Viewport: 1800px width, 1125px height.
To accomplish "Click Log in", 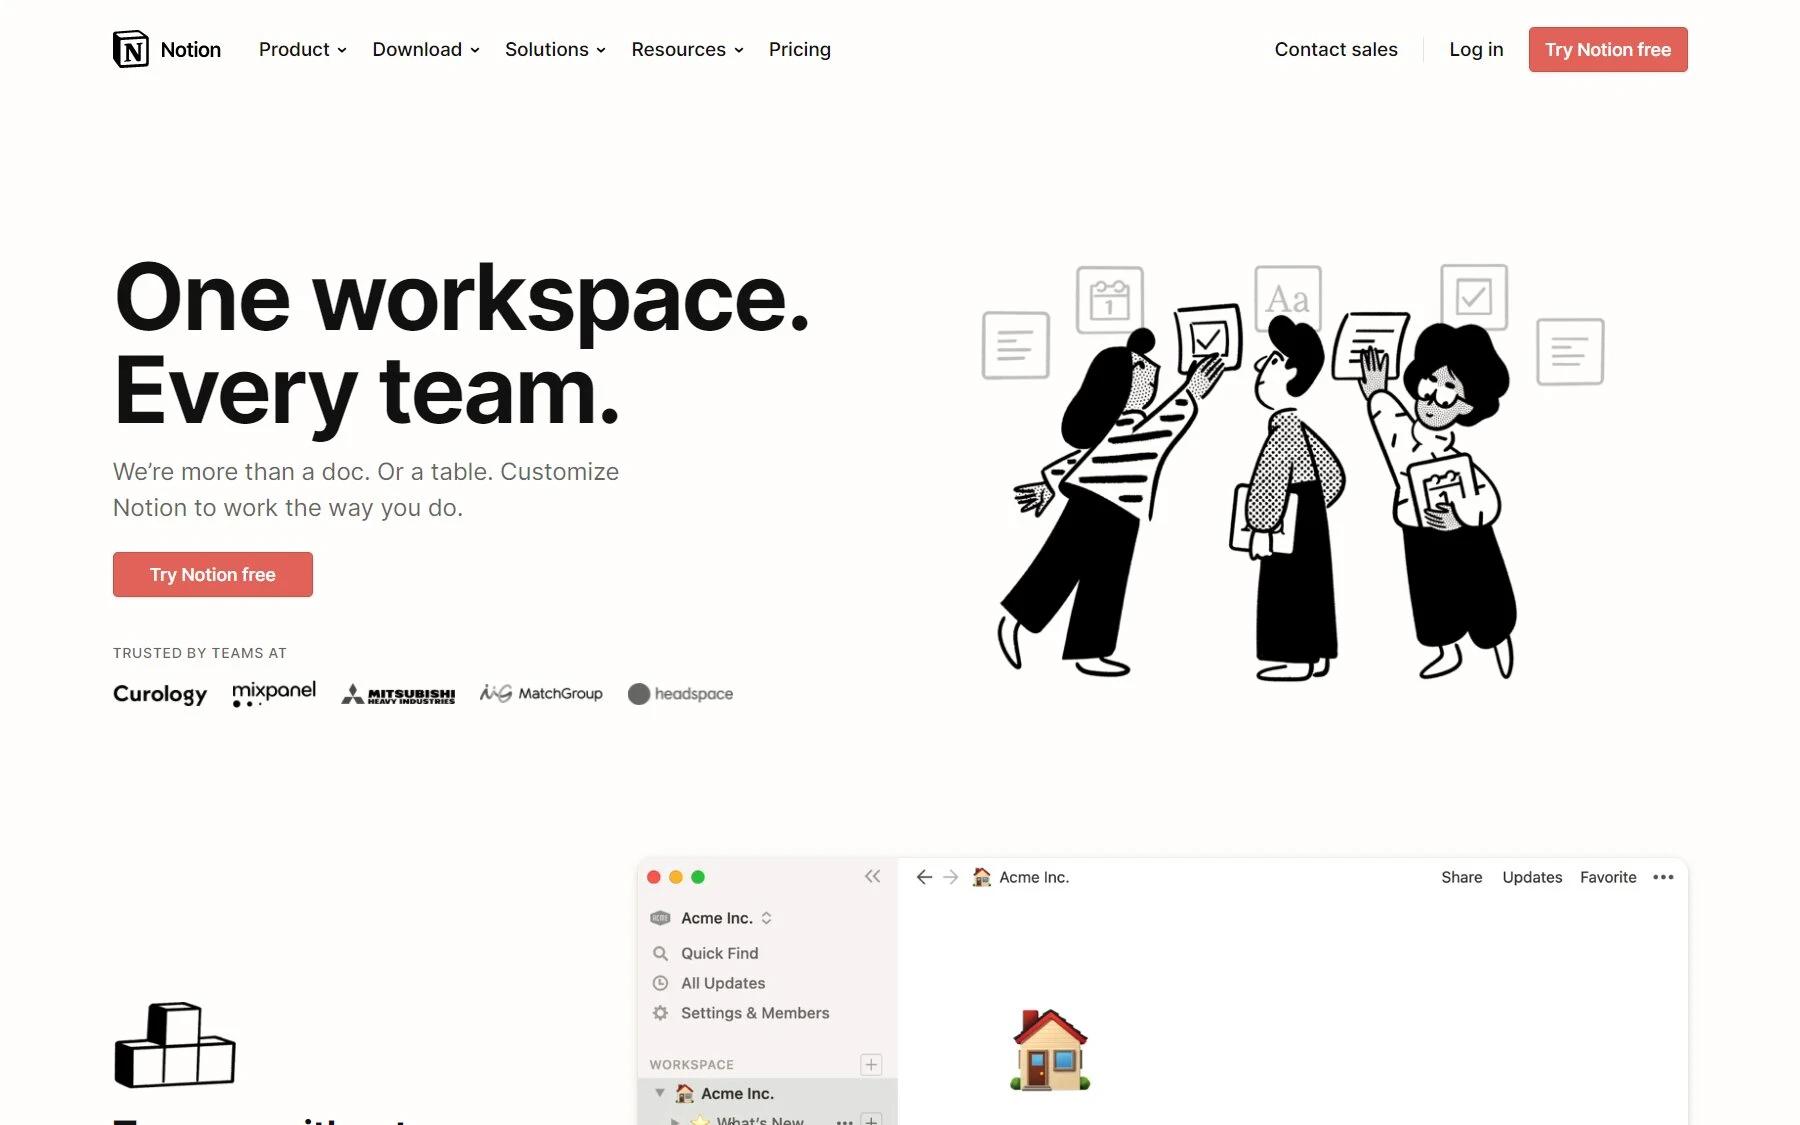I will (1476, 49).
